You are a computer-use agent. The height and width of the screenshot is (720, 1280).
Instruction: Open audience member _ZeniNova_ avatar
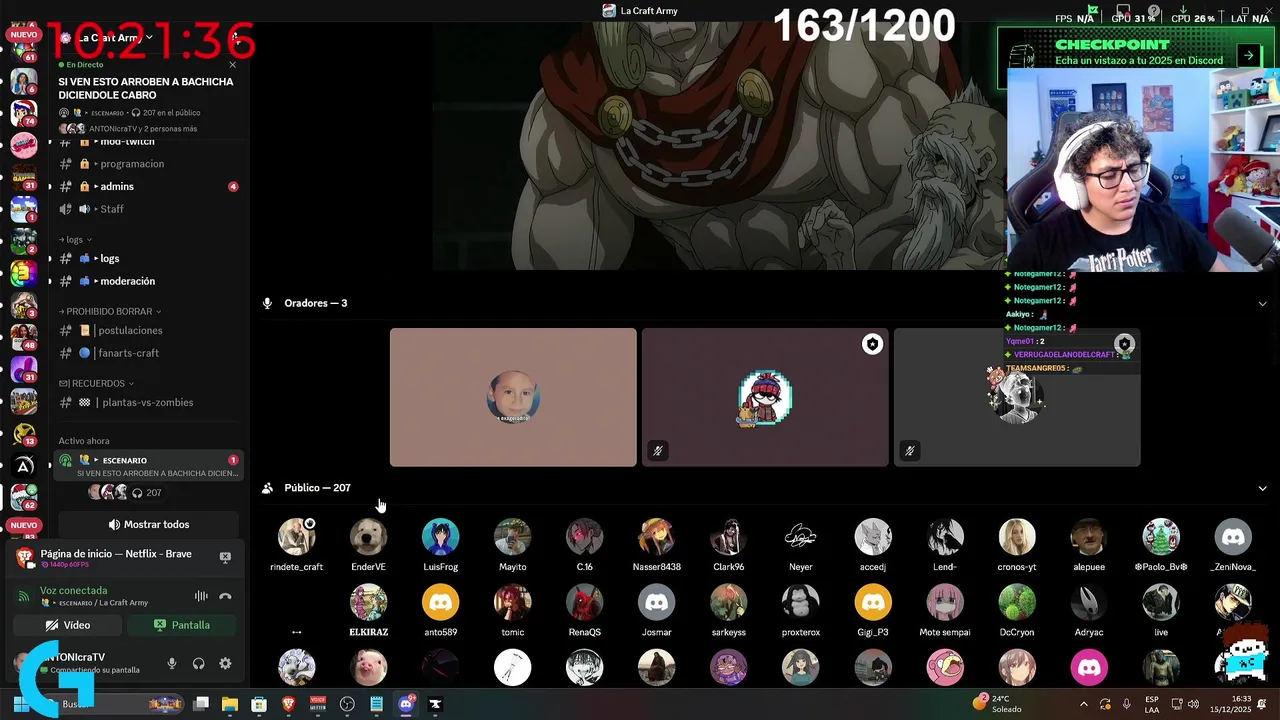1232,537
